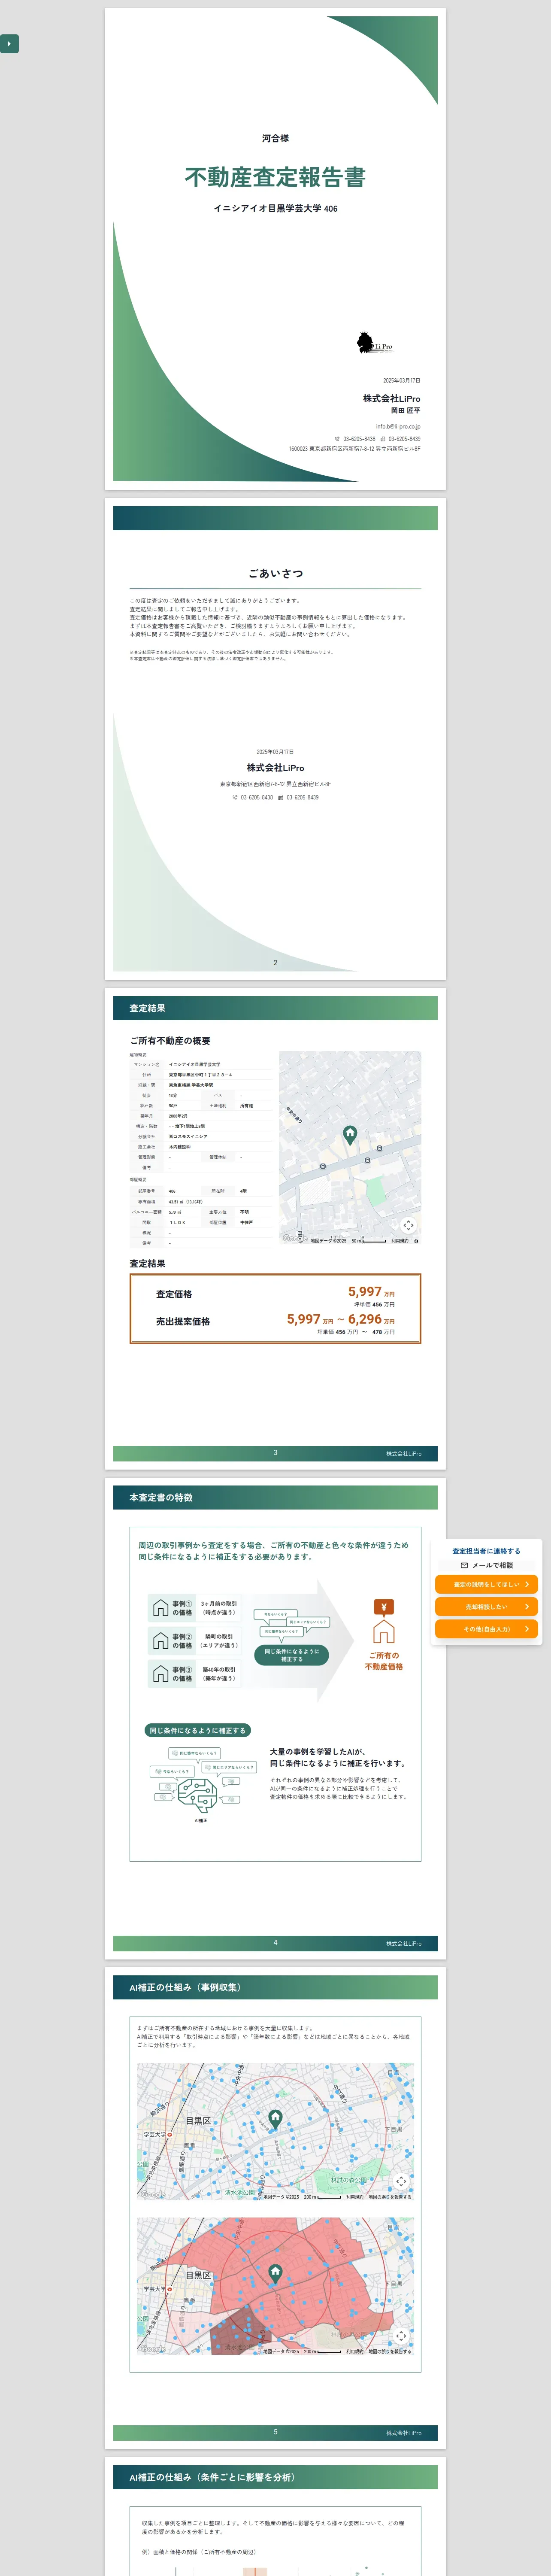Click the ごあいさつ heading

coord(275,573)
